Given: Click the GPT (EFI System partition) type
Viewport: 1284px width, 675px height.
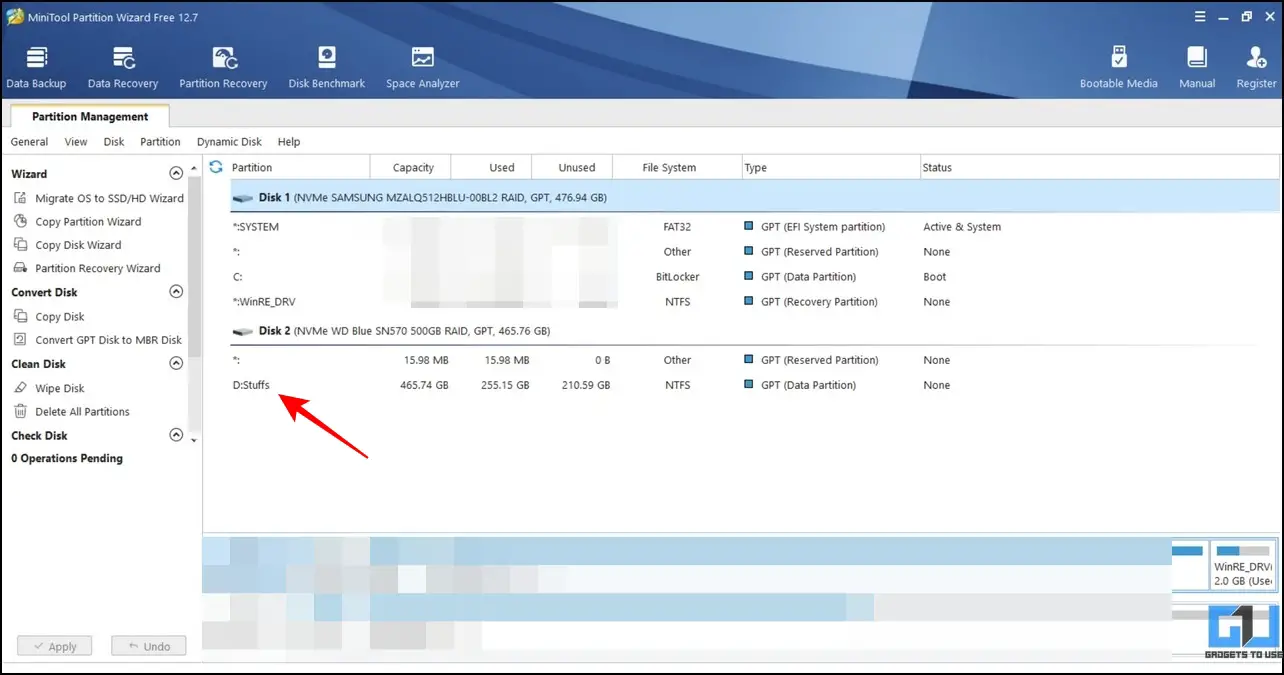Looking at the screenshot, I should [822, 227].
